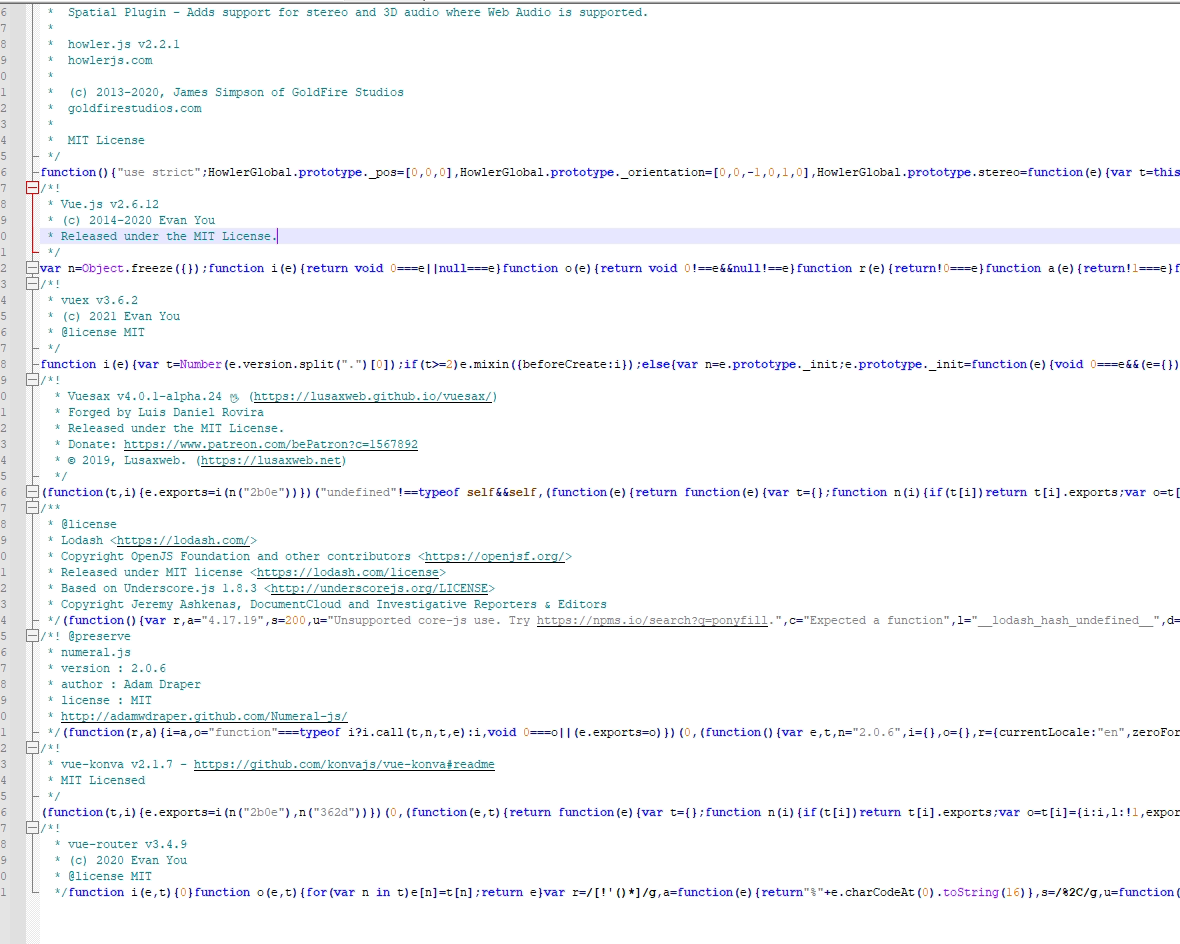Click the "Spatial Plugin" description line

(357, 13)
